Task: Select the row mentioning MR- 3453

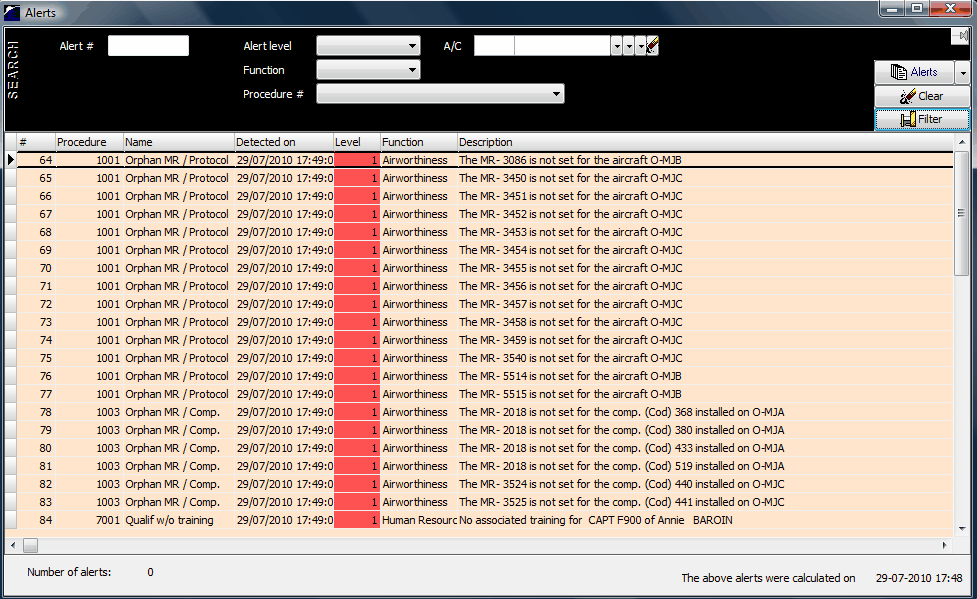Action: (x=485, y=232)
